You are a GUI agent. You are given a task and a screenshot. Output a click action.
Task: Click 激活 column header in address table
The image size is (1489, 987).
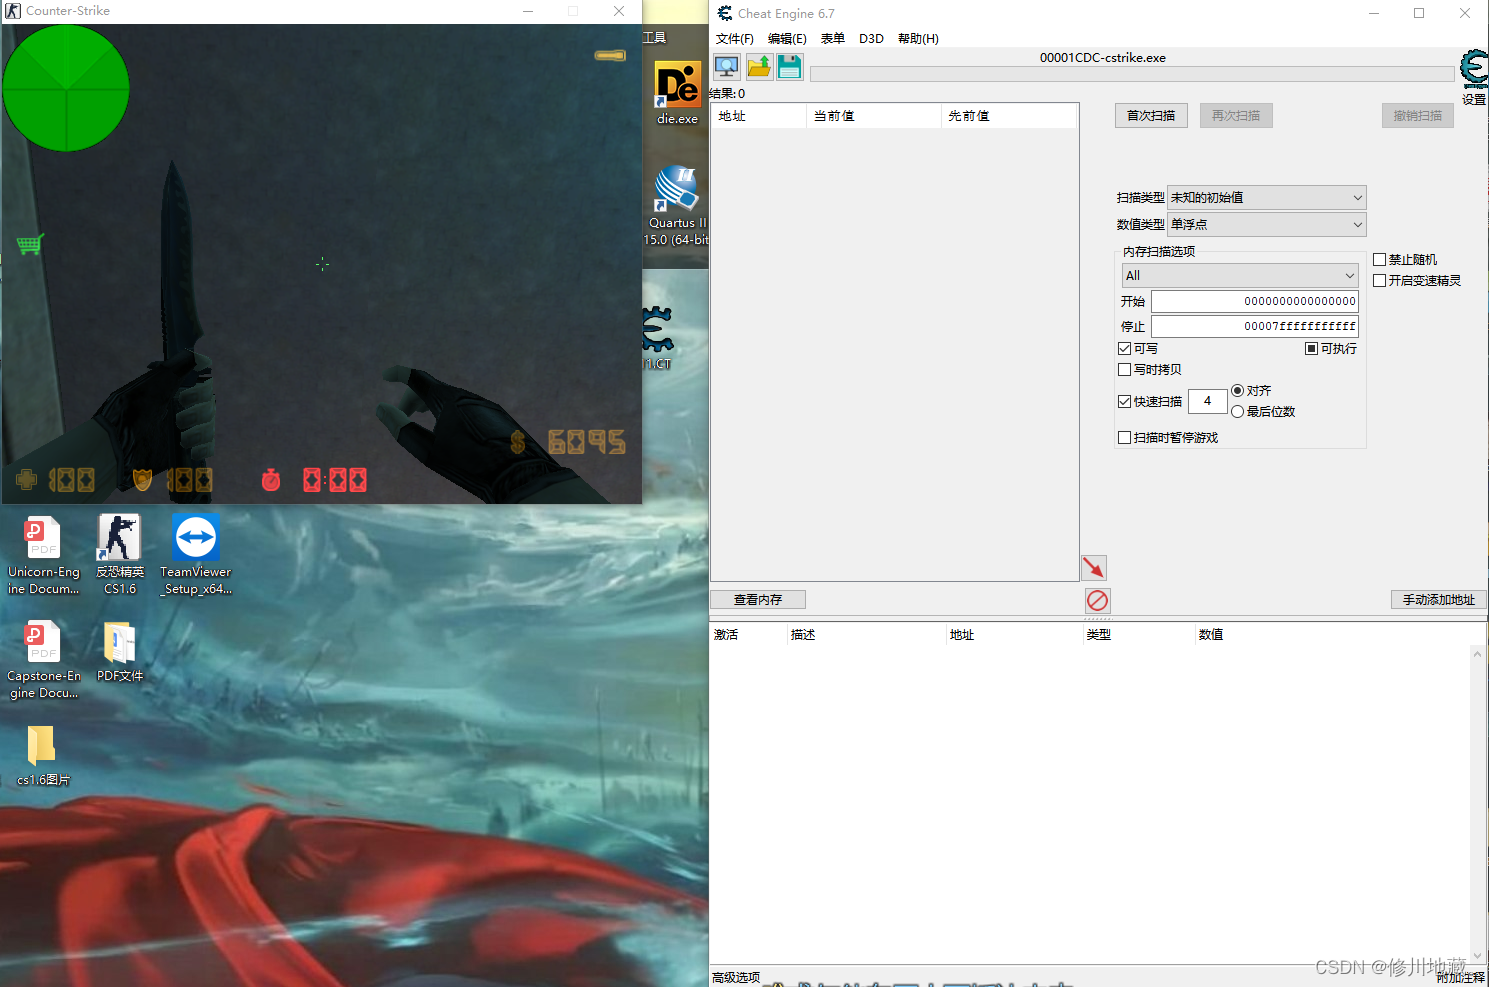[x=748, y=635]
